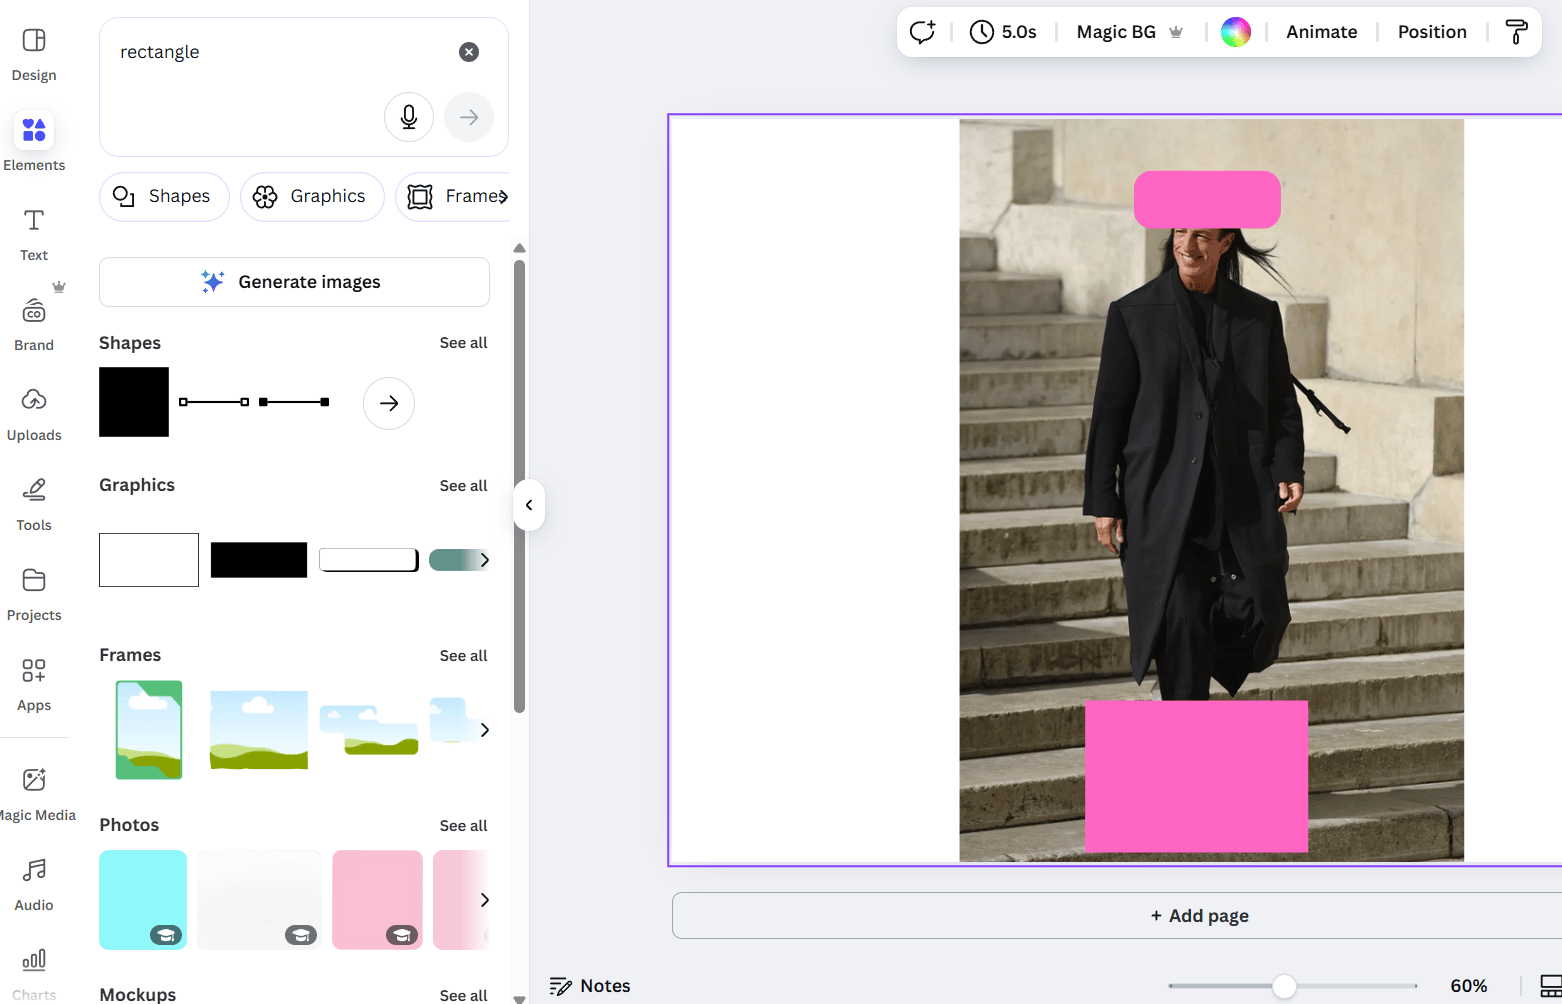Viewport: 1562px width, 1004px height.
Task: Insert the line with filled square ends
Action: pyautogui.click(x=294, y=402)
